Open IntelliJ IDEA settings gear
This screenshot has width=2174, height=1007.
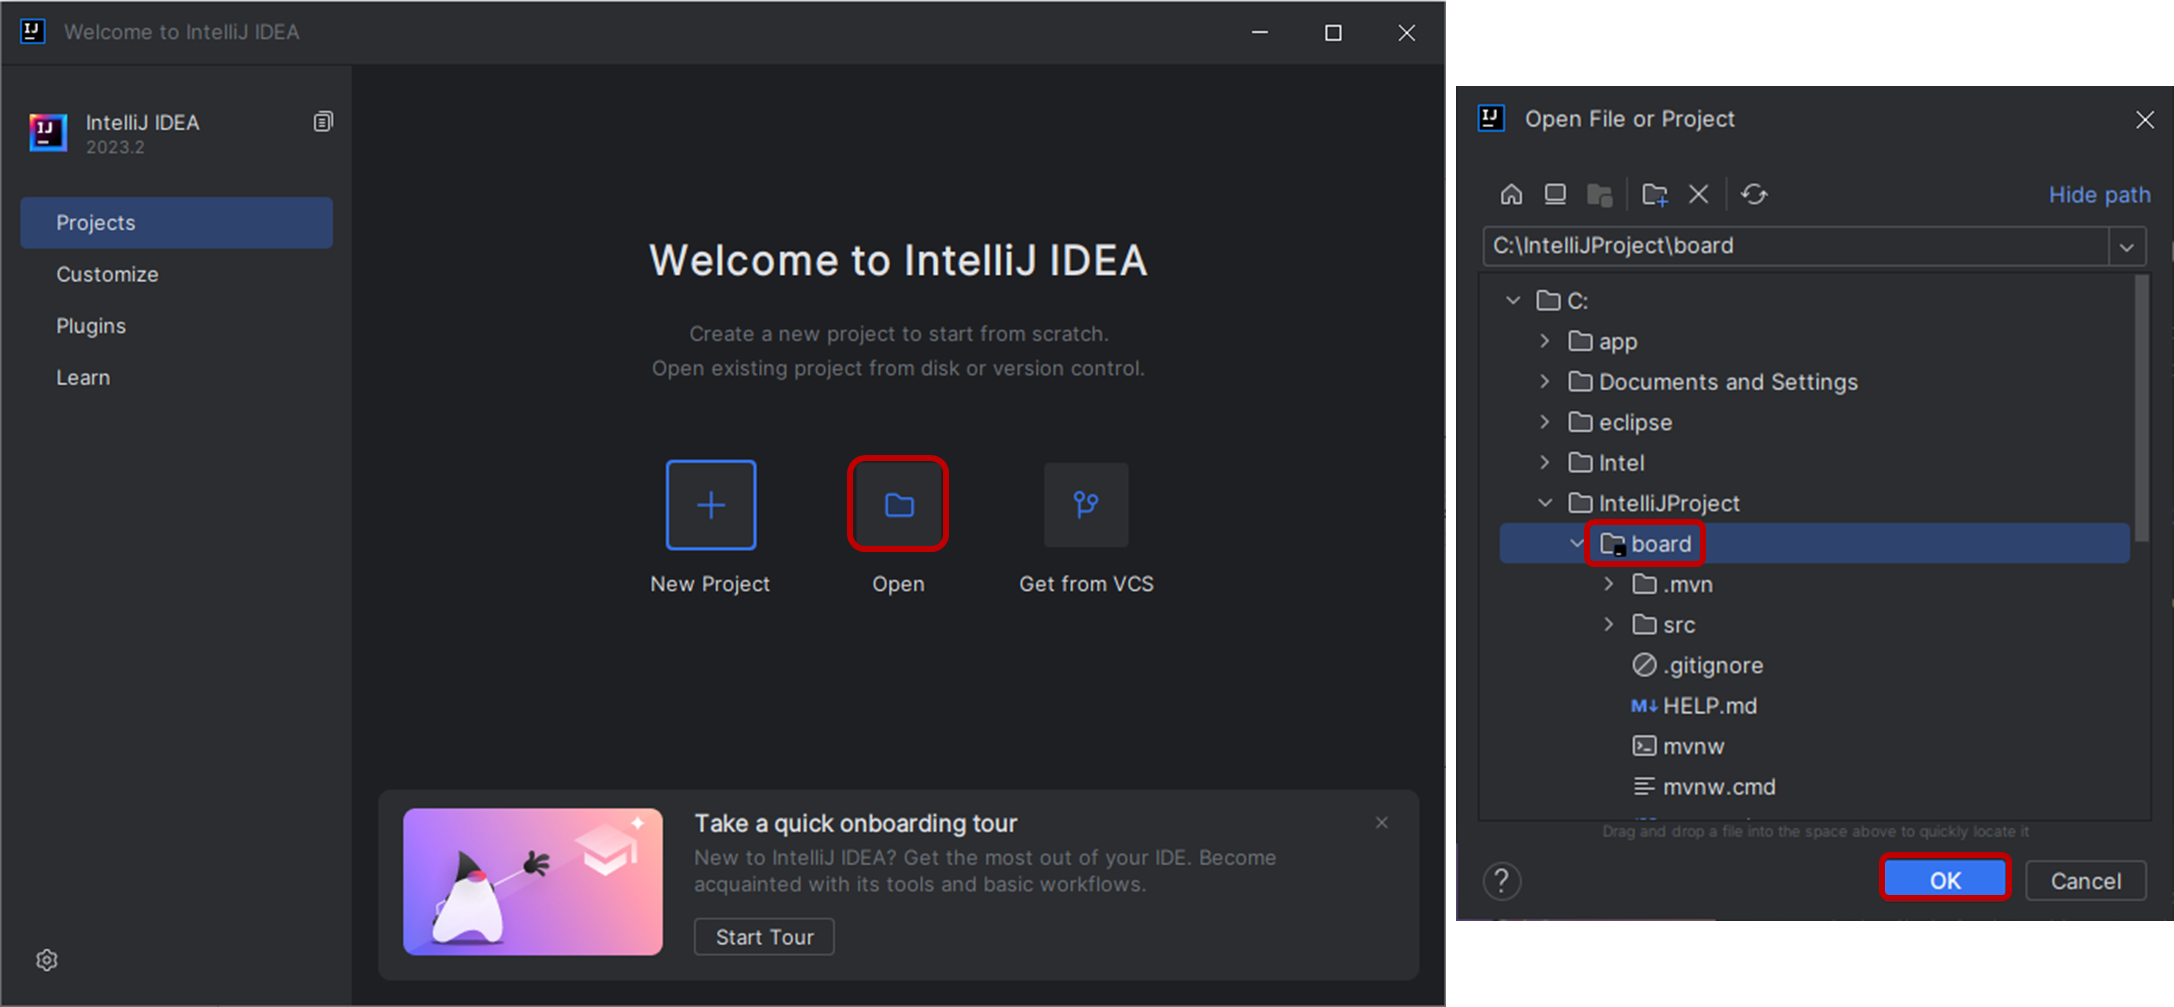[x=45, y=959]
